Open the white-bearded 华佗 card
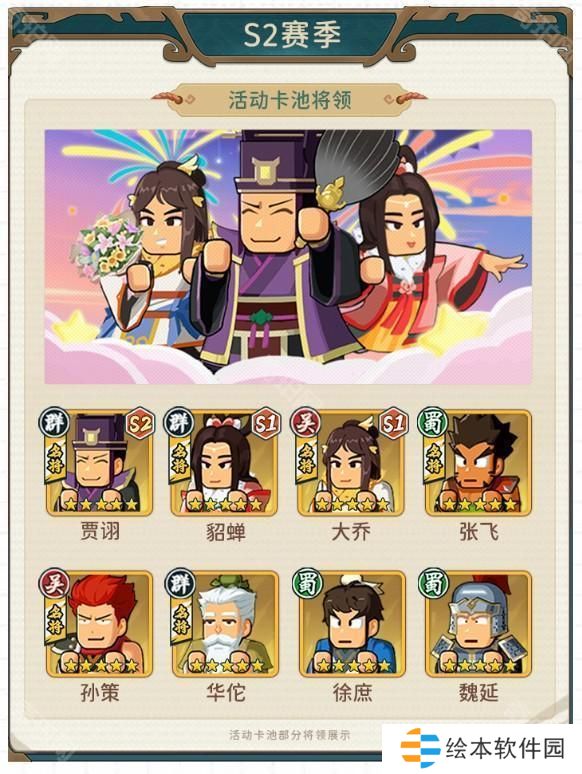The height and width of the screenshot is (774, 582). 225,623
